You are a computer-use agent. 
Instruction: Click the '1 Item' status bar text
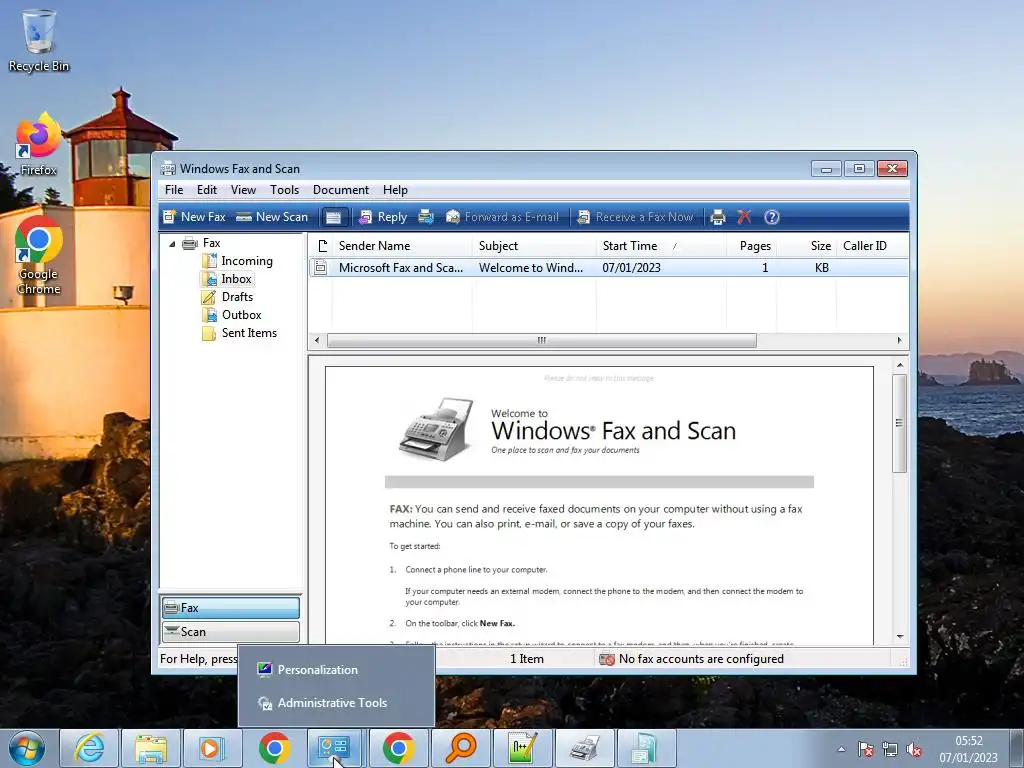click(x=526, y=659)
